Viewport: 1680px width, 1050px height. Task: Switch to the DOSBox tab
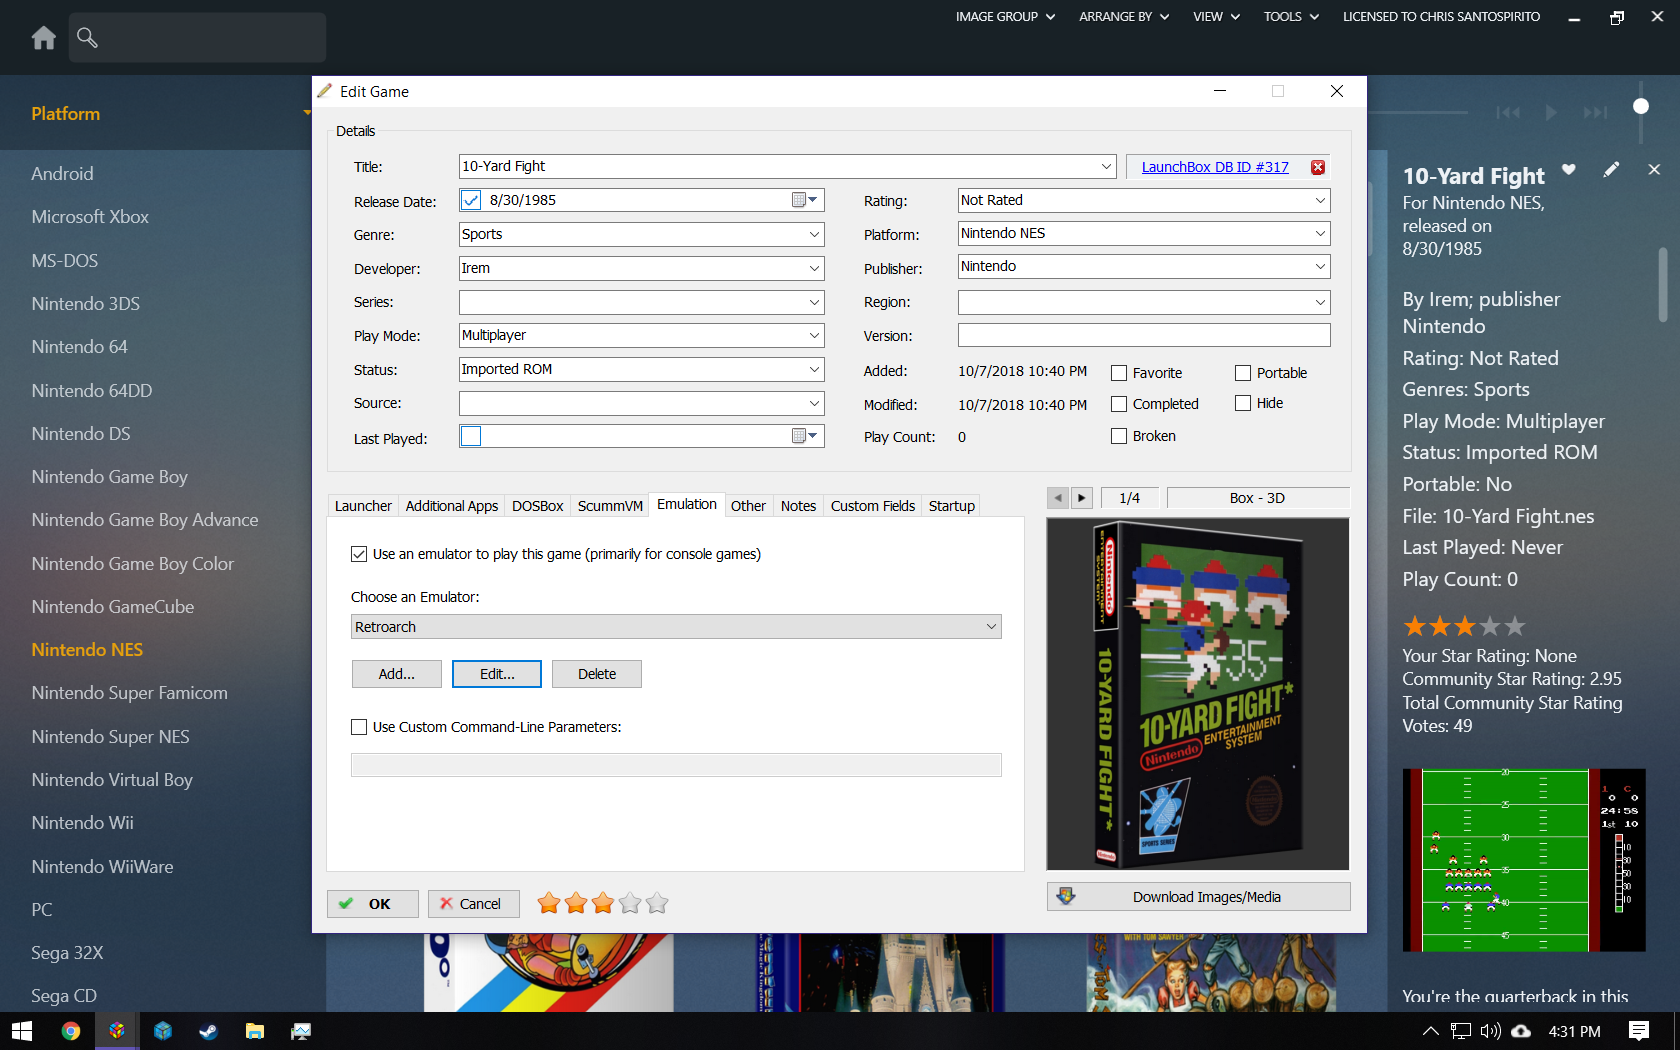(x=538, y=506)
